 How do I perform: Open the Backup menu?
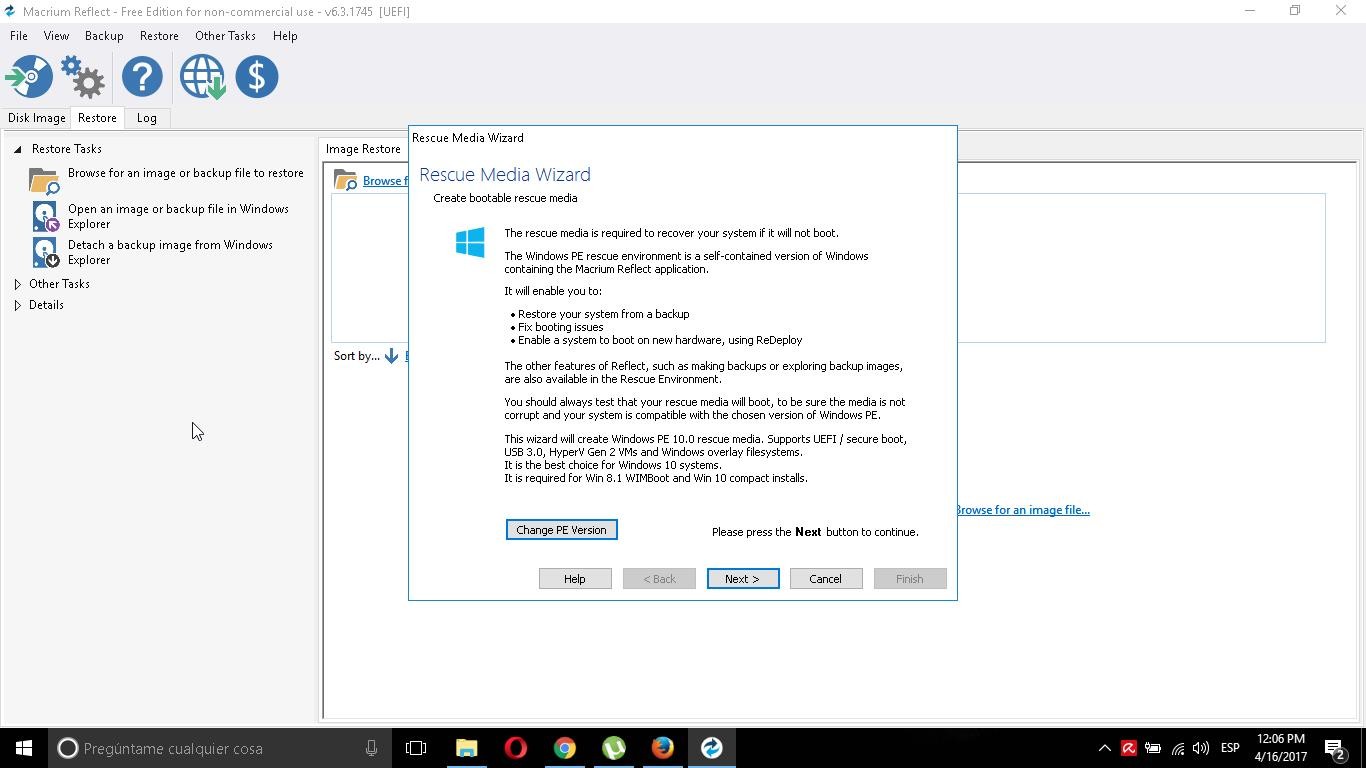(104, 36)
